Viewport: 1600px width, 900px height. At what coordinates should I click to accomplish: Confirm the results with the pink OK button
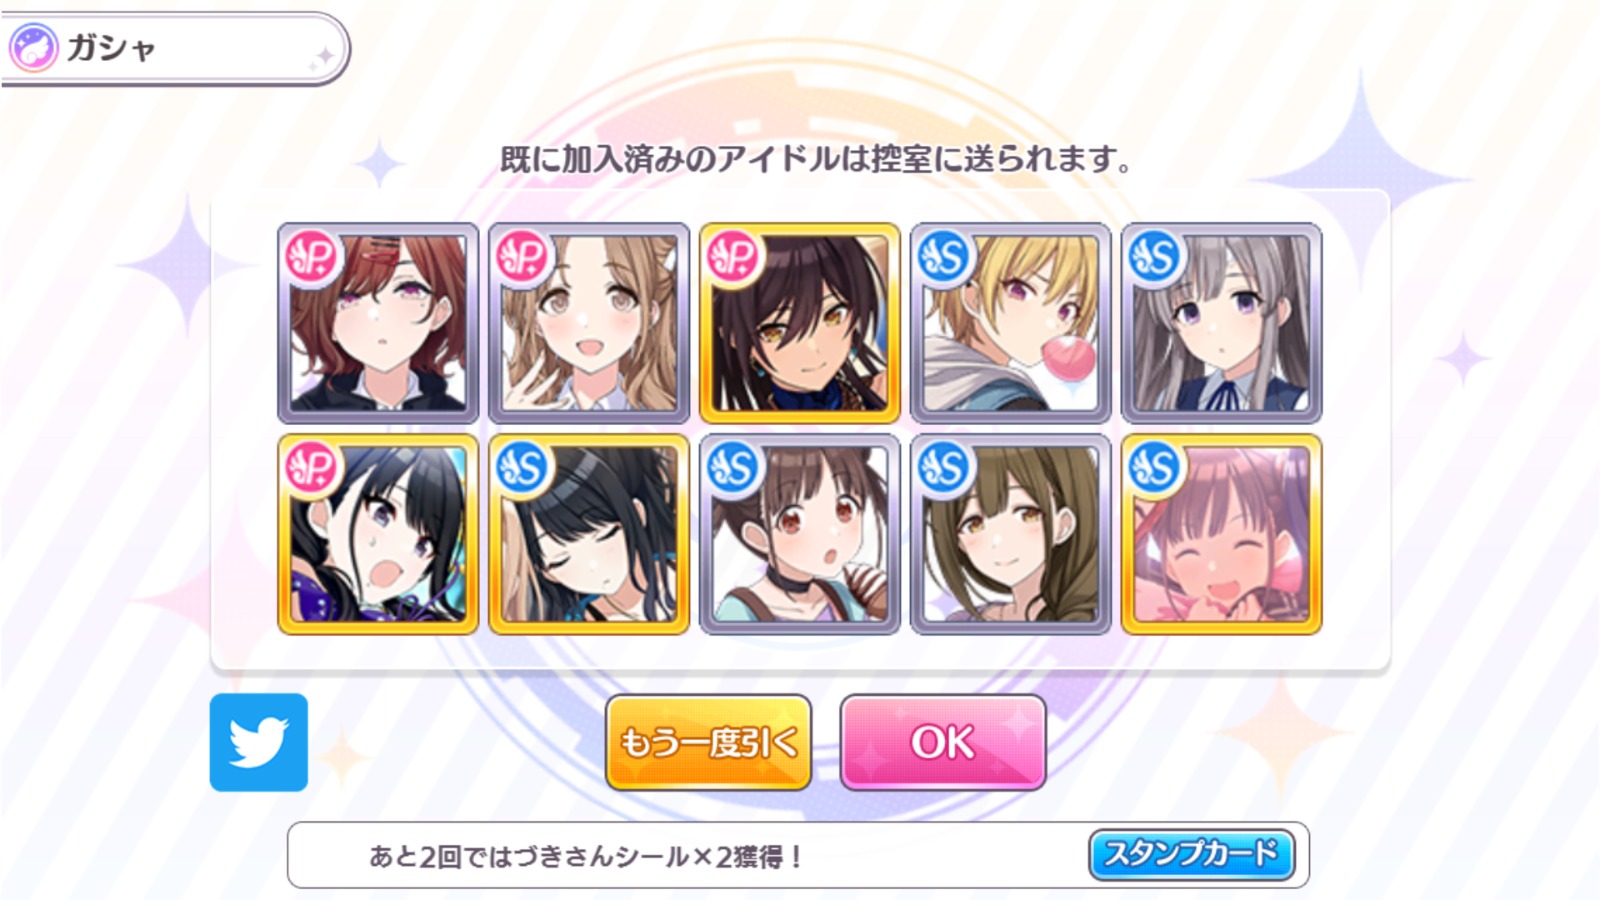[x=943, y=742]
